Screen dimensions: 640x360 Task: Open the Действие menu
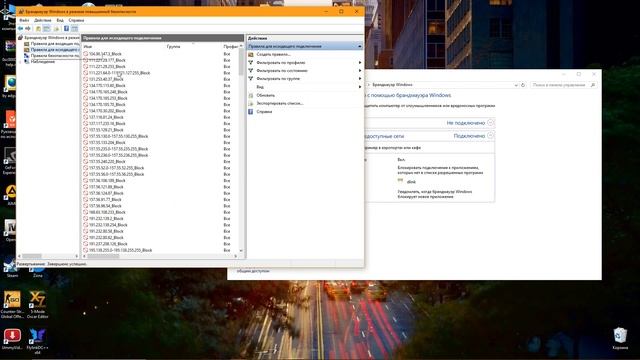pos(43,20)
